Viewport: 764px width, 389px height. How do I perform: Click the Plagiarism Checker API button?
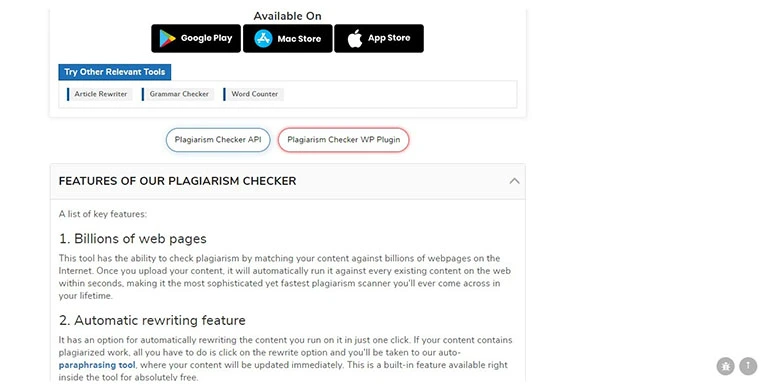[218, 140]
